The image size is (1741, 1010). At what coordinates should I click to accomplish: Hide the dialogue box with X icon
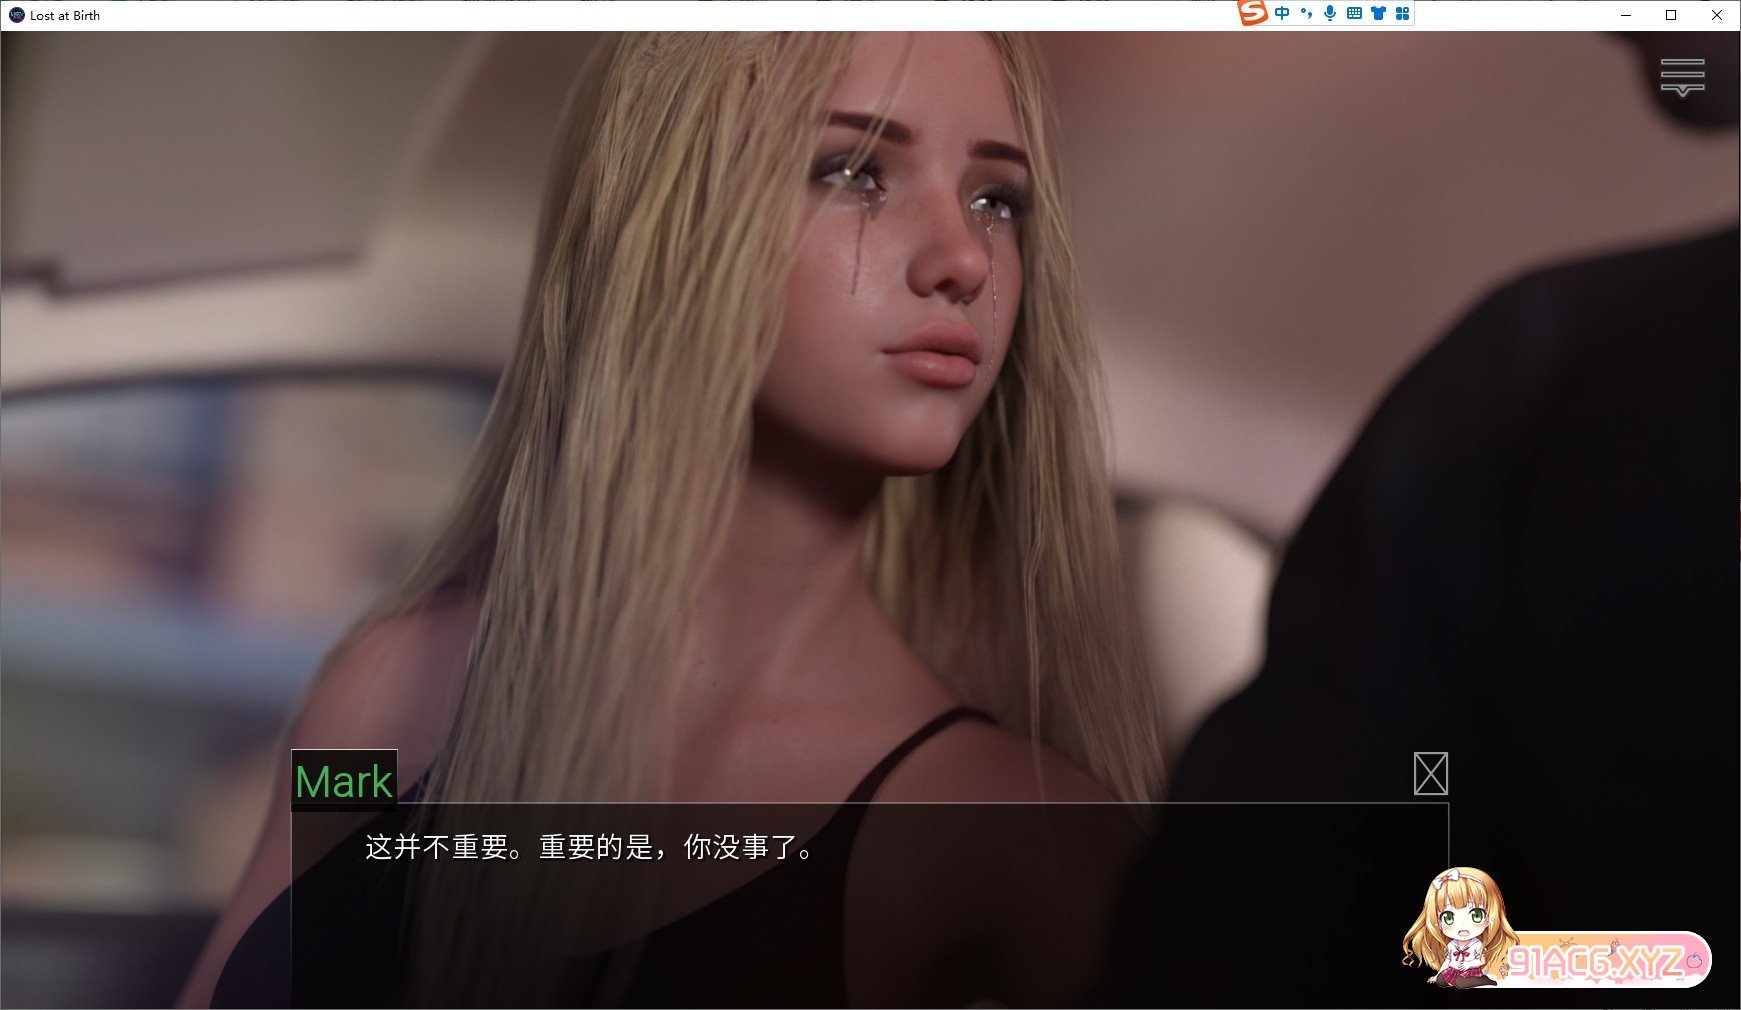1430,774
